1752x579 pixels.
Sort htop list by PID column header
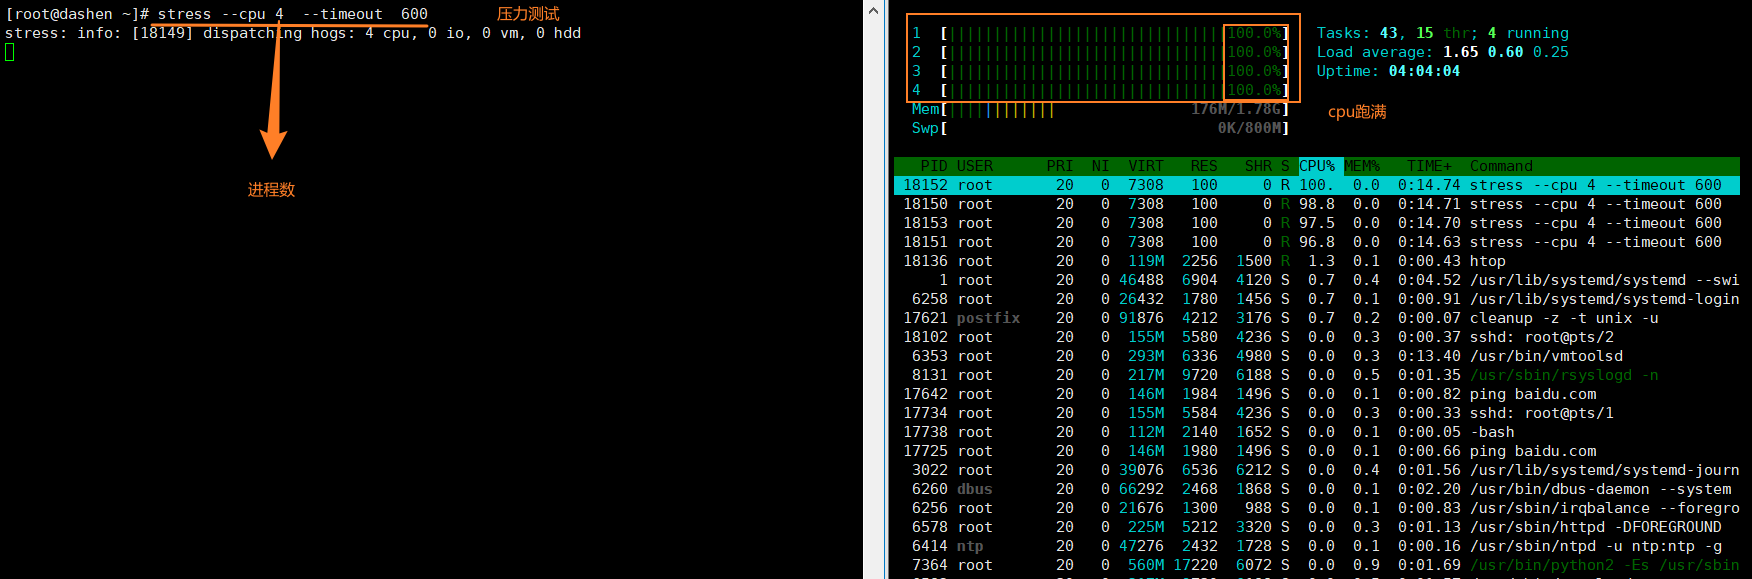(x=934, y=166)
